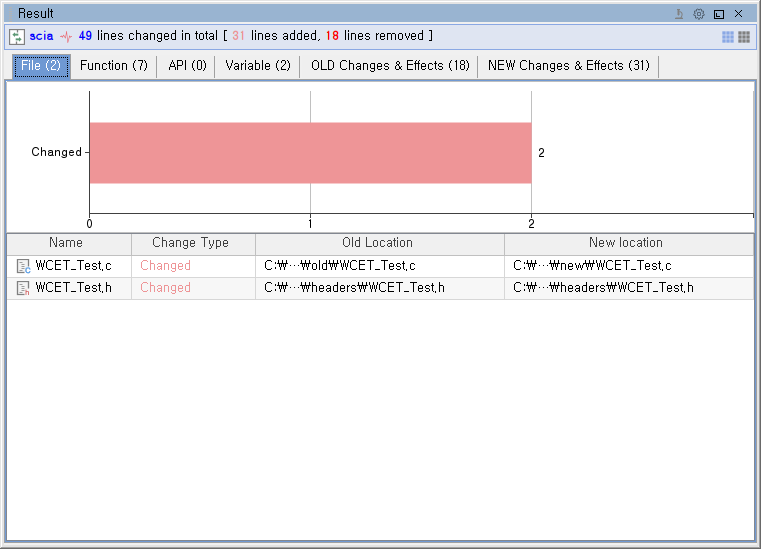Open the API (0) tab
This screenshot has width=761, height=549.
coord(187,66)
